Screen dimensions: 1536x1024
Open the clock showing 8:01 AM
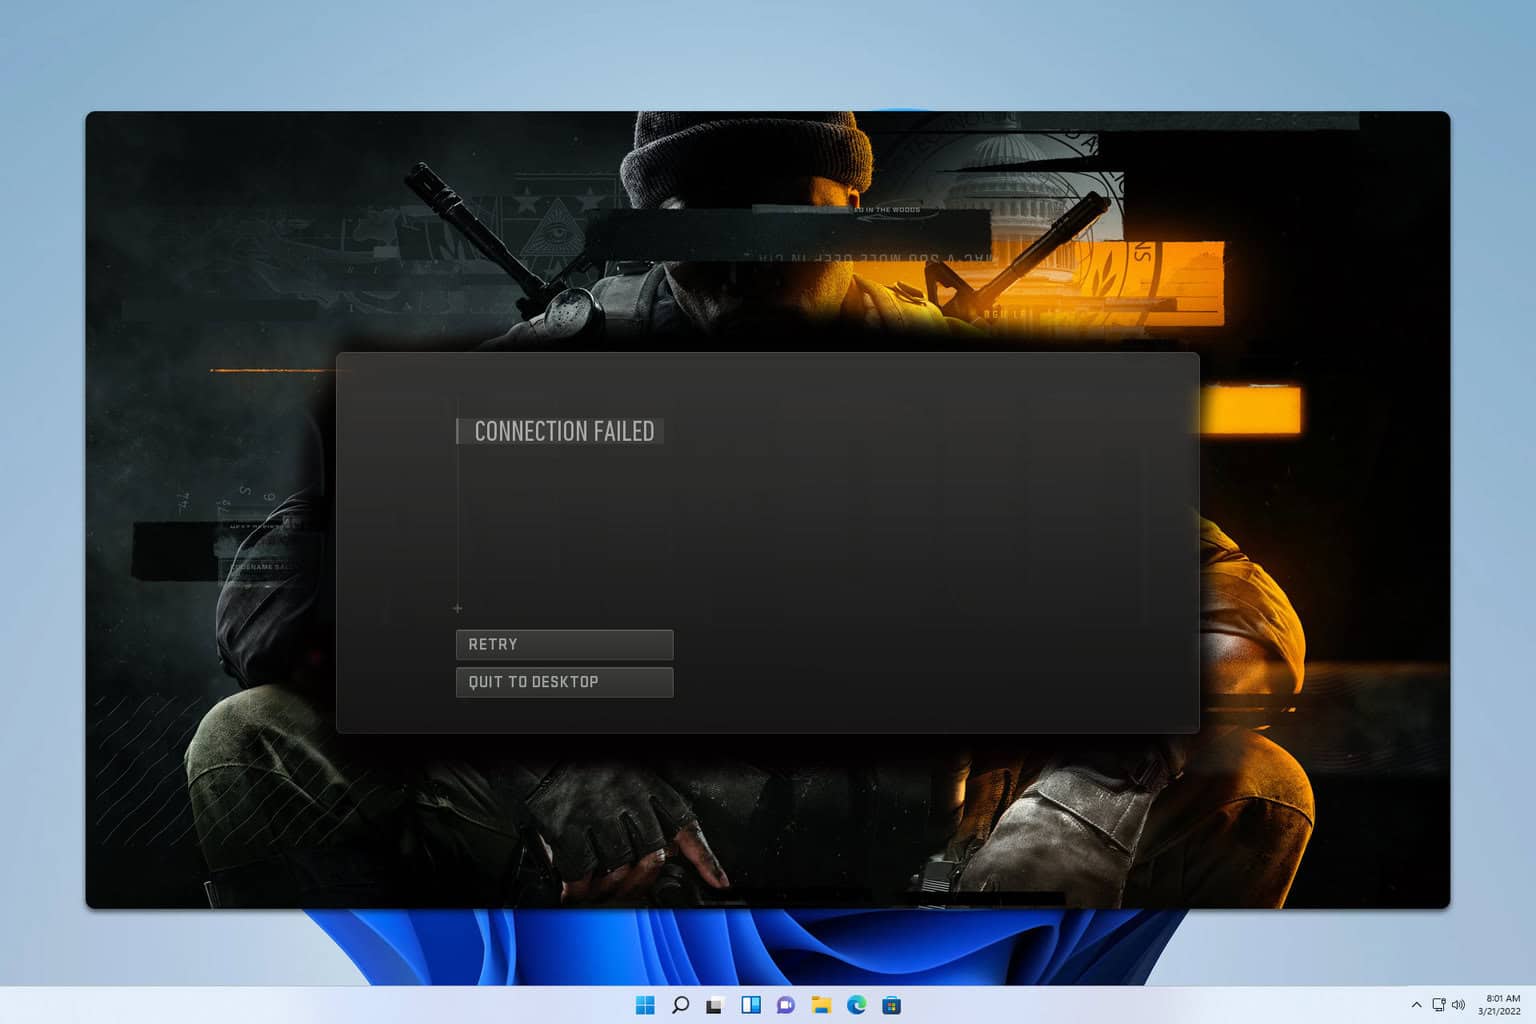click(x=1502, y=1005)
